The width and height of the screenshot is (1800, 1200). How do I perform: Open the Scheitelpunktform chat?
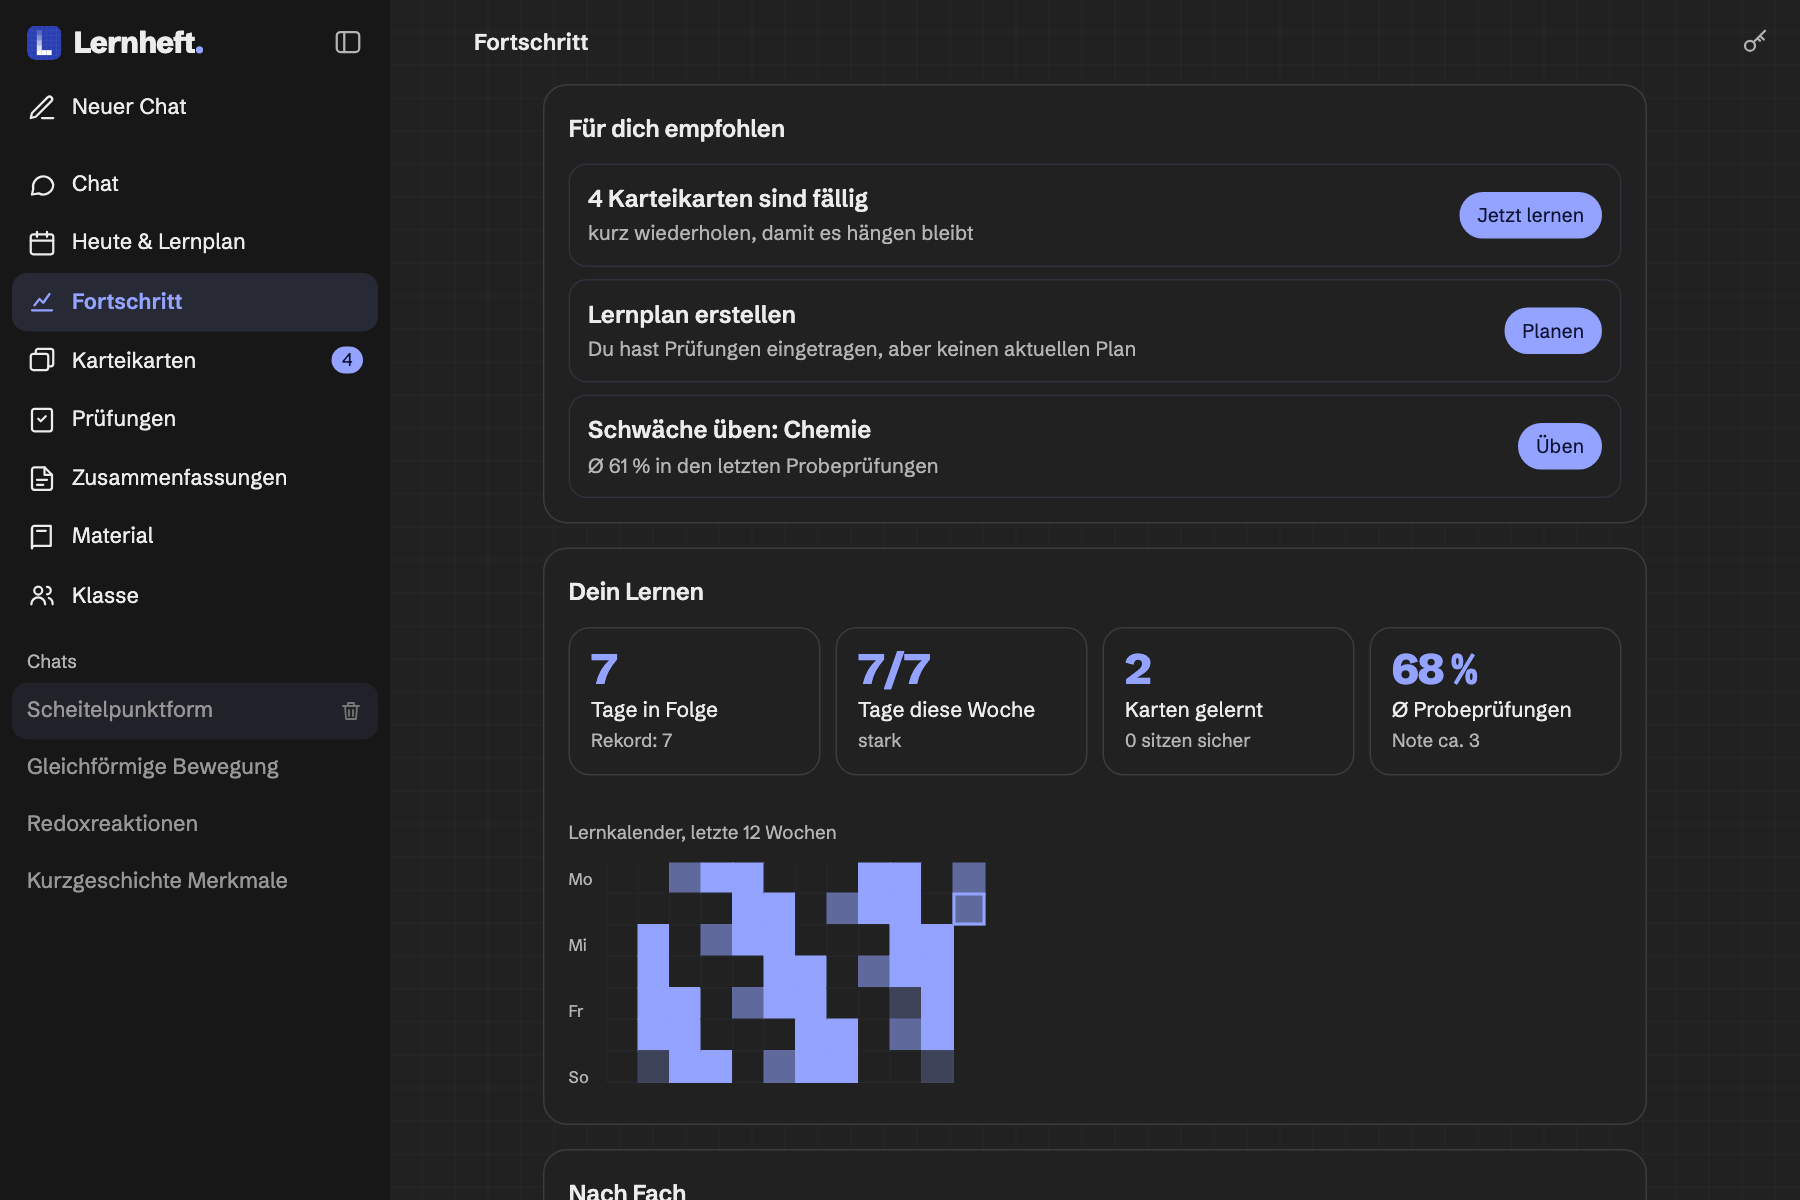click(195, 711)
